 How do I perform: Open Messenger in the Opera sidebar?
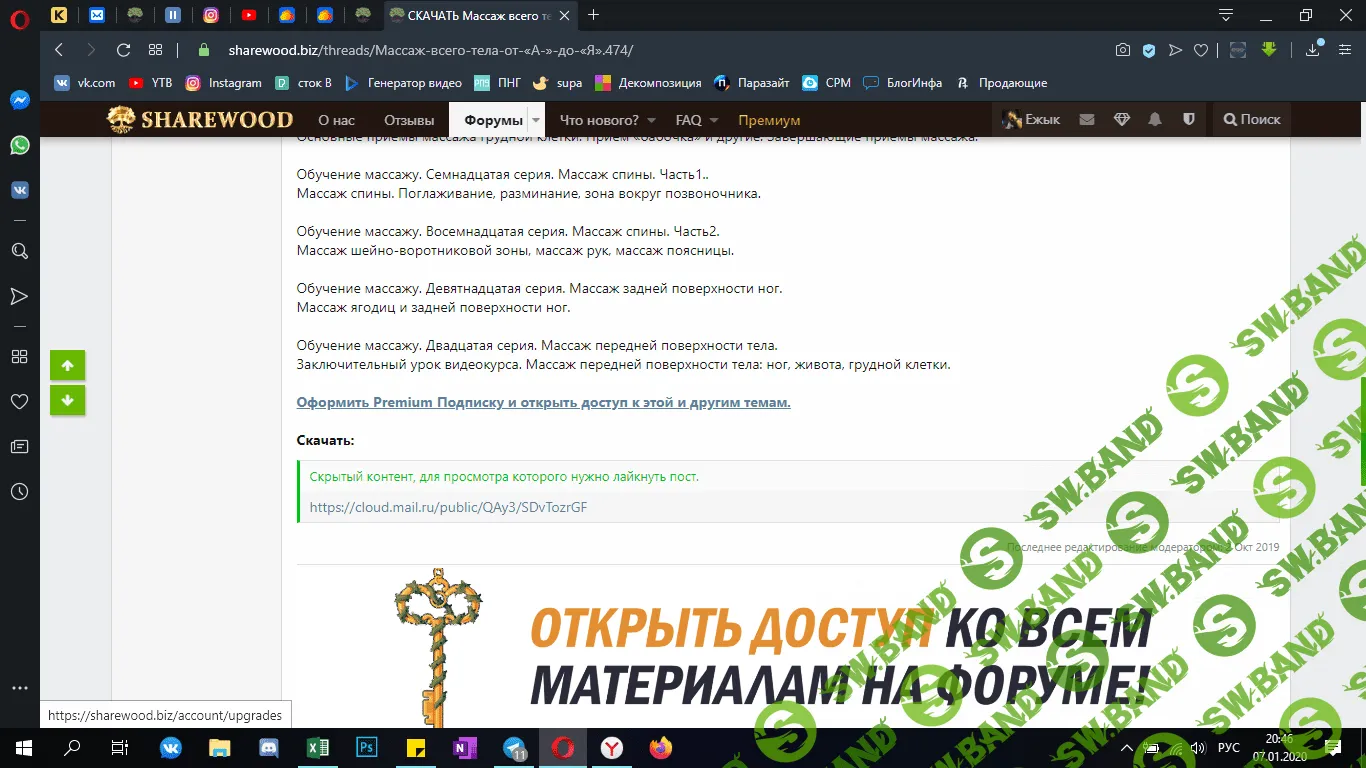19,100
